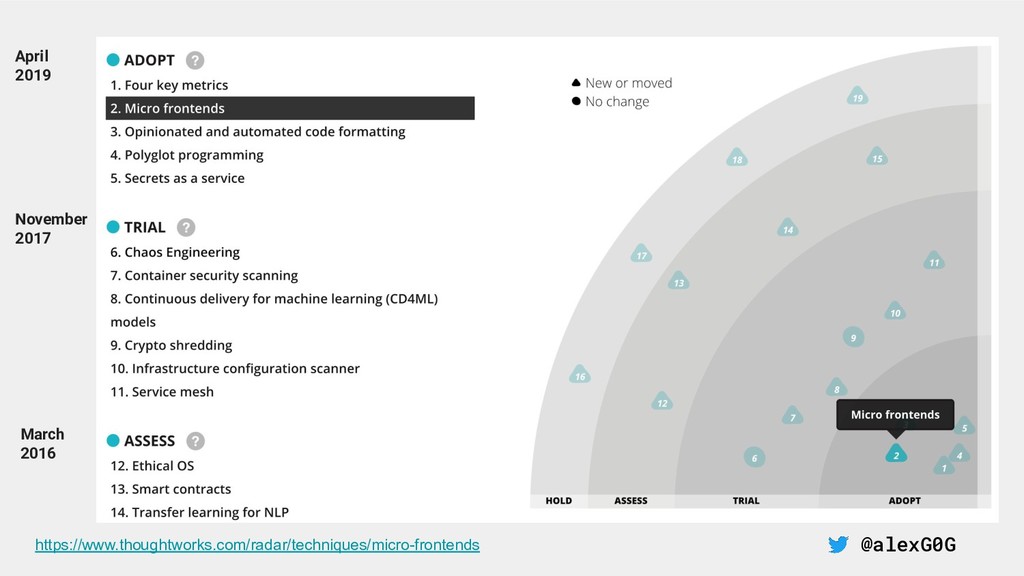Click the Smart contracts list item
1024x576 pixels.
coord(171,489)
